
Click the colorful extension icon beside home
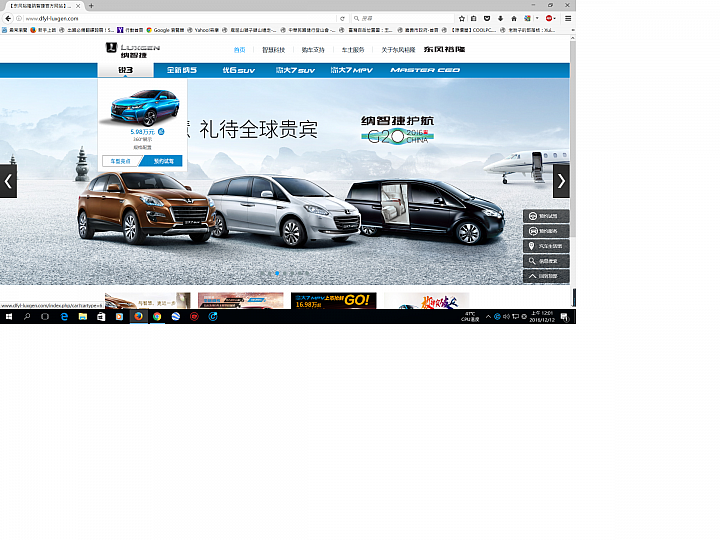(528, 18)
